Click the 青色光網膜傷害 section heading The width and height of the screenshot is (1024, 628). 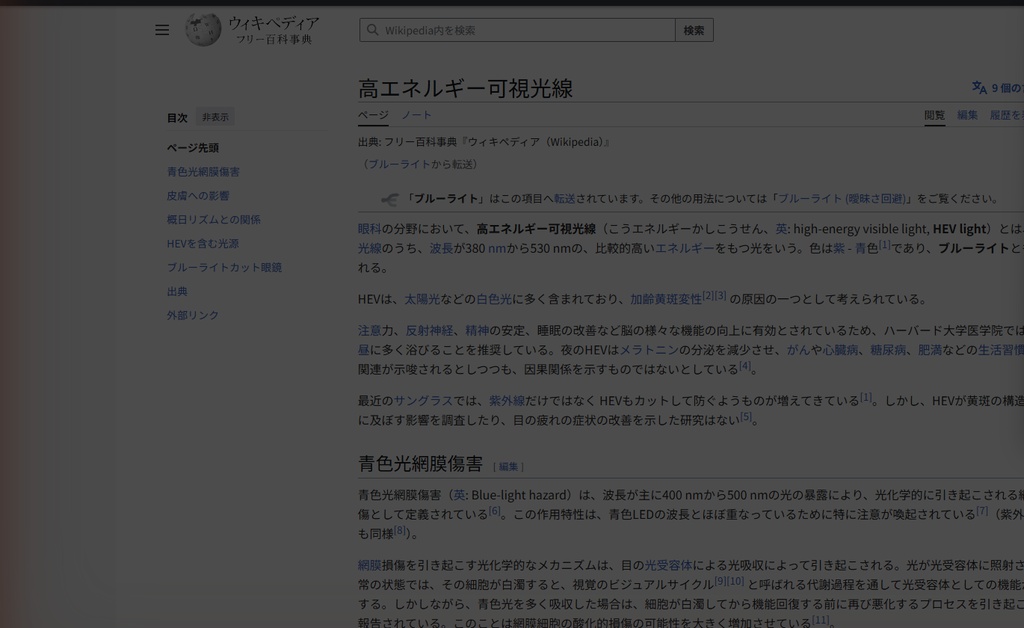point(421,463)
